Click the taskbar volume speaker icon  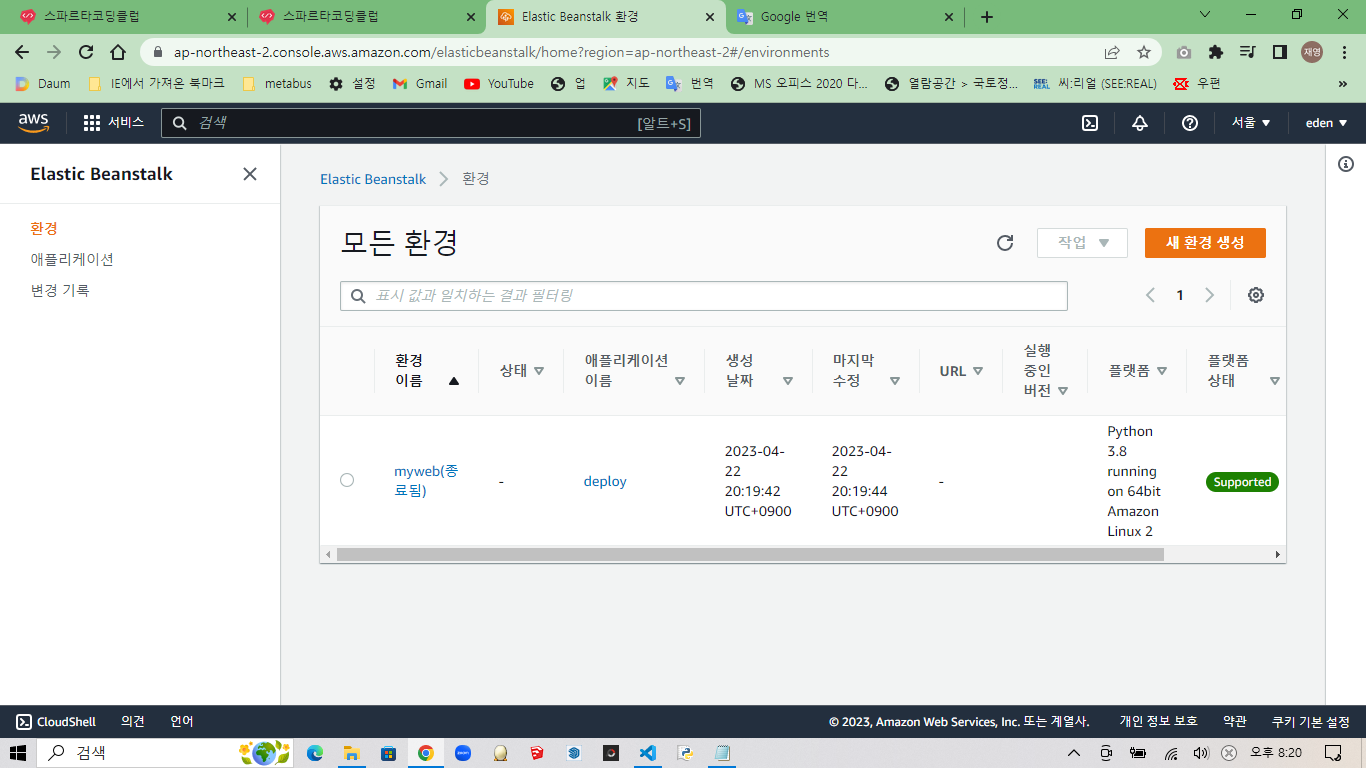pos(1201,753)
